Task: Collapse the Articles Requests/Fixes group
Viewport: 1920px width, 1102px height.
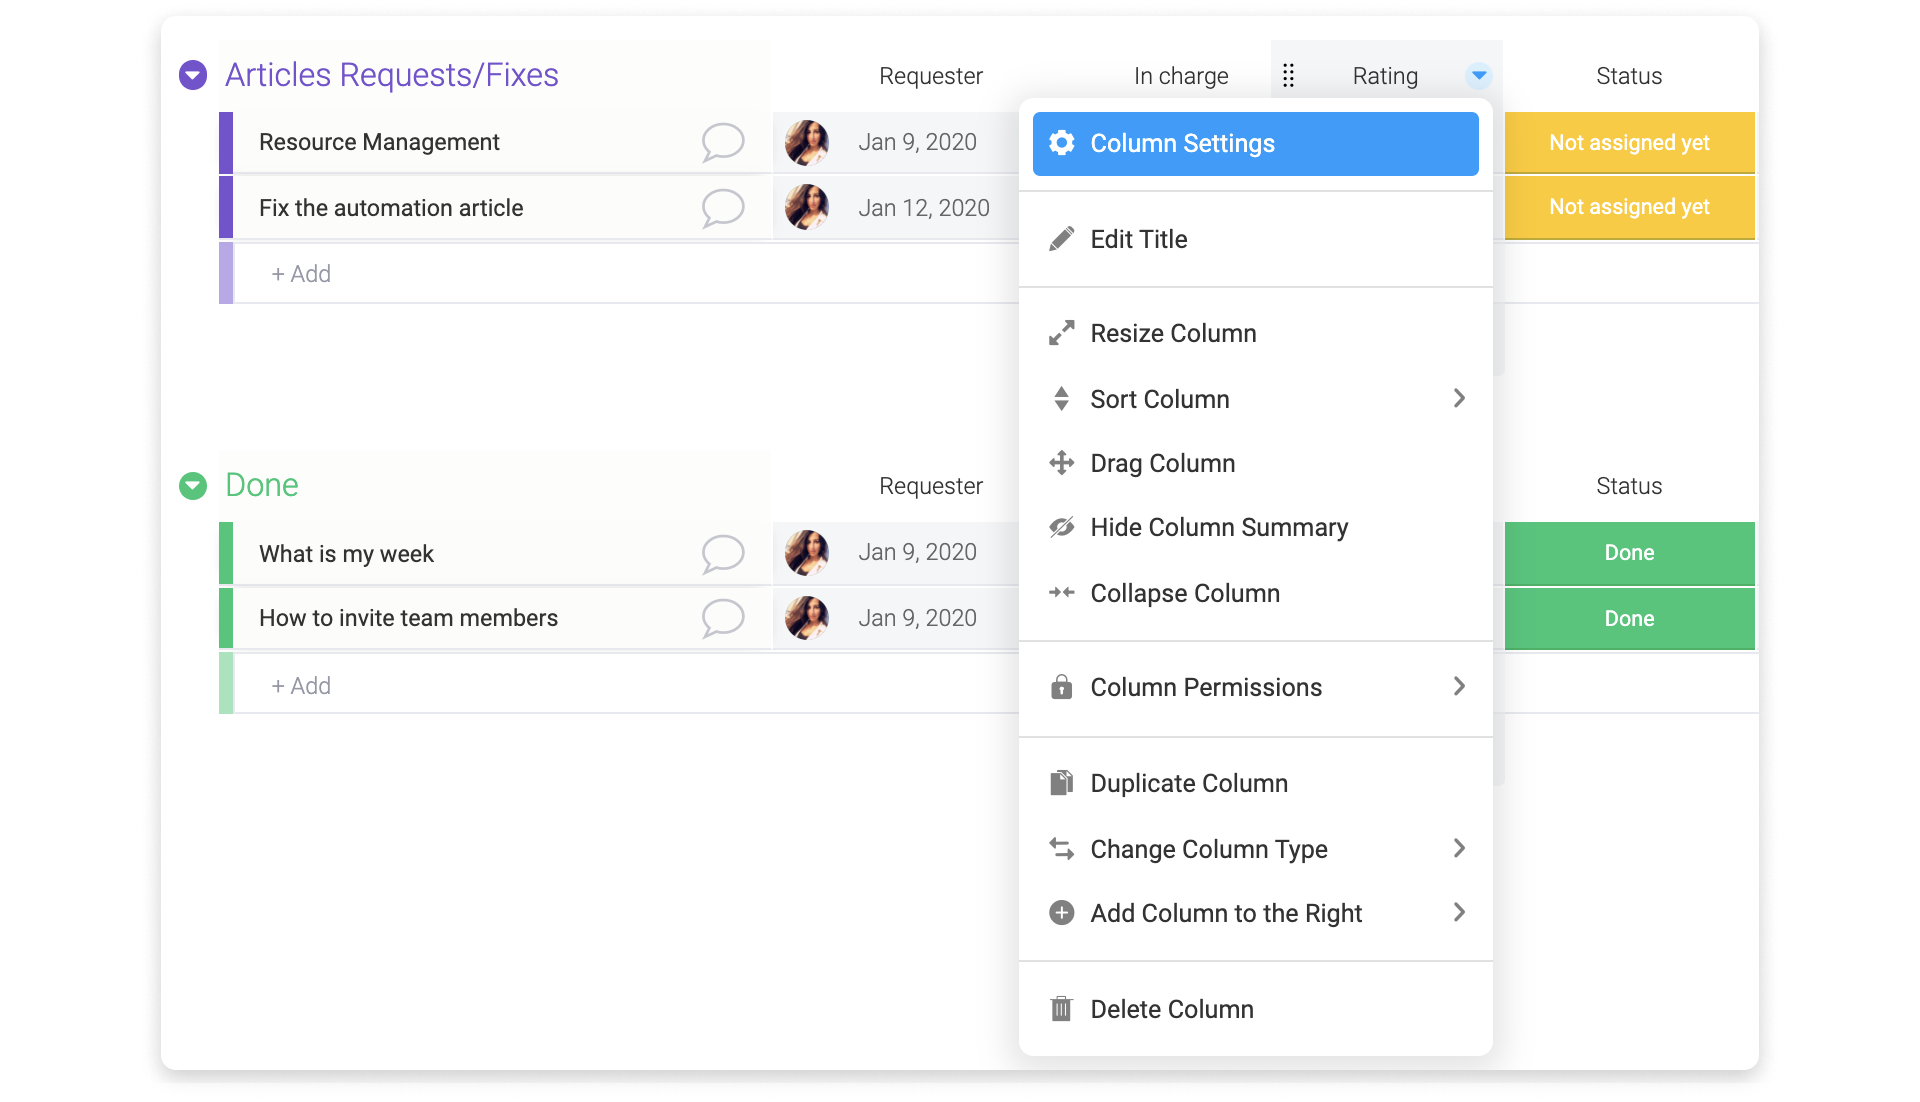Action: 193,75
